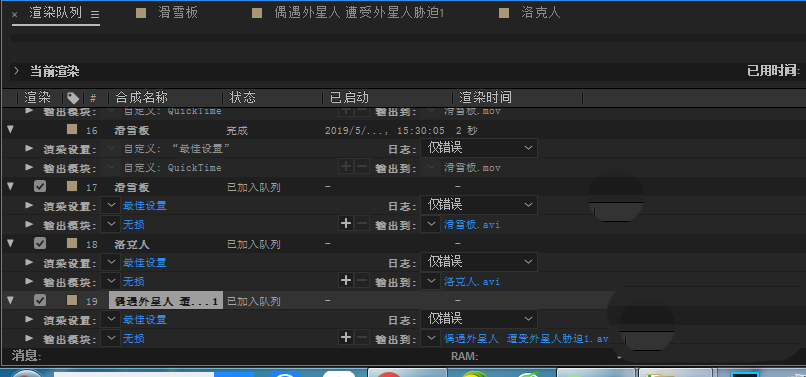Image resolution: width=806 pixels, height=377 pixels.
Task: Open render settings template dropdown for item 18
Action: 111,262
